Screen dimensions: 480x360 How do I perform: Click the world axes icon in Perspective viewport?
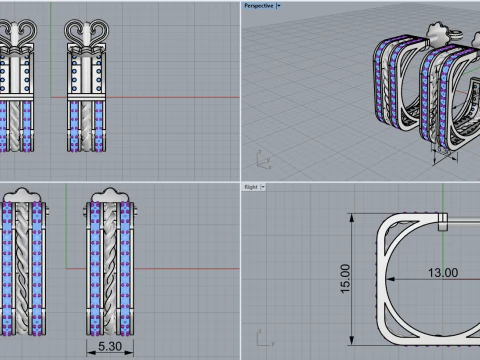coord(263,159)
